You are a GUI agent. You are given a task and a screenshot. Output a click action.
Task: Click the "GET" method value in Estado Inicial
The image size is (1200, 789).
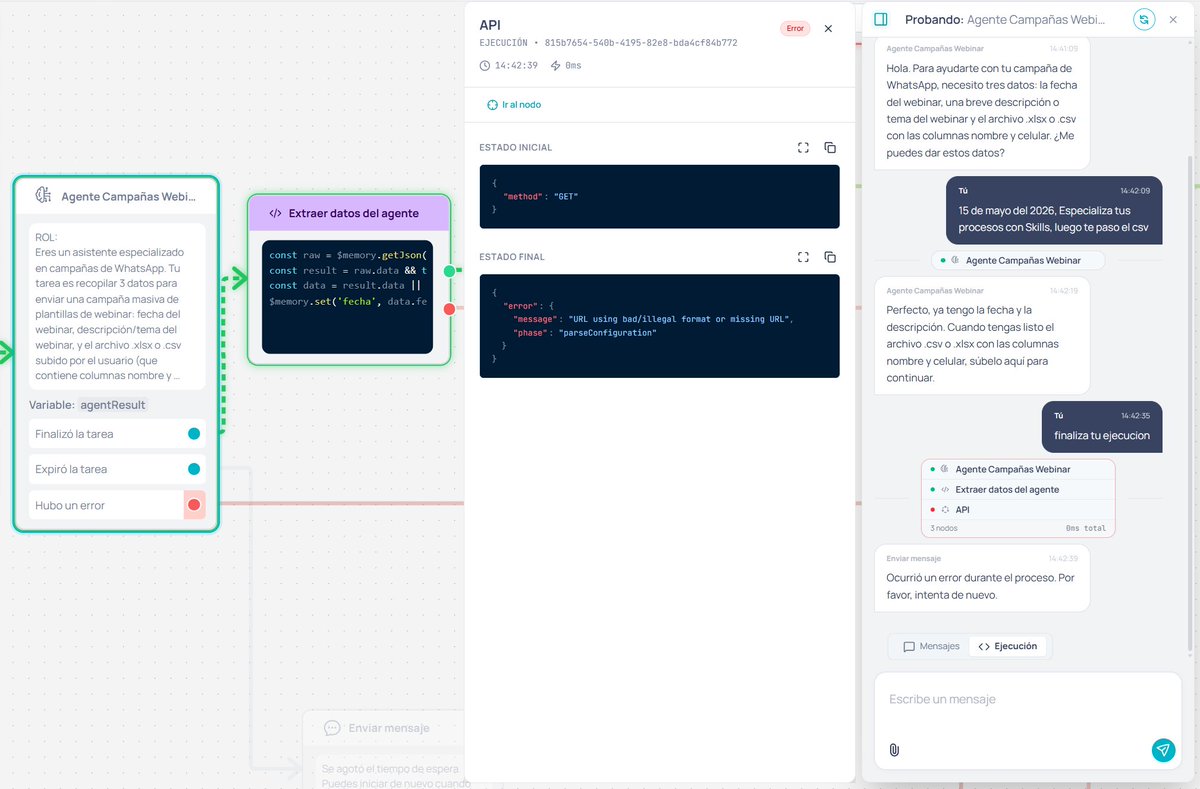point(566,197)
